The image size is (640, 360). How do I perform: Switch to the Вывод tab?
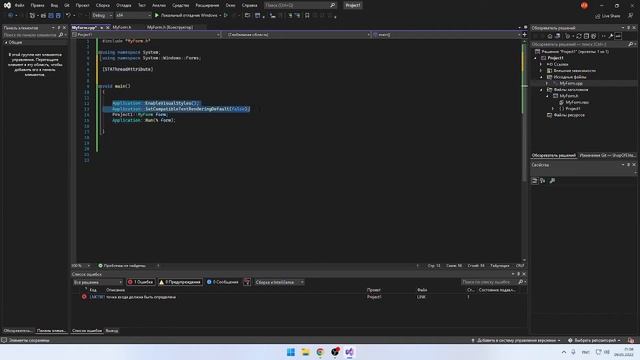tap(111, 331)
